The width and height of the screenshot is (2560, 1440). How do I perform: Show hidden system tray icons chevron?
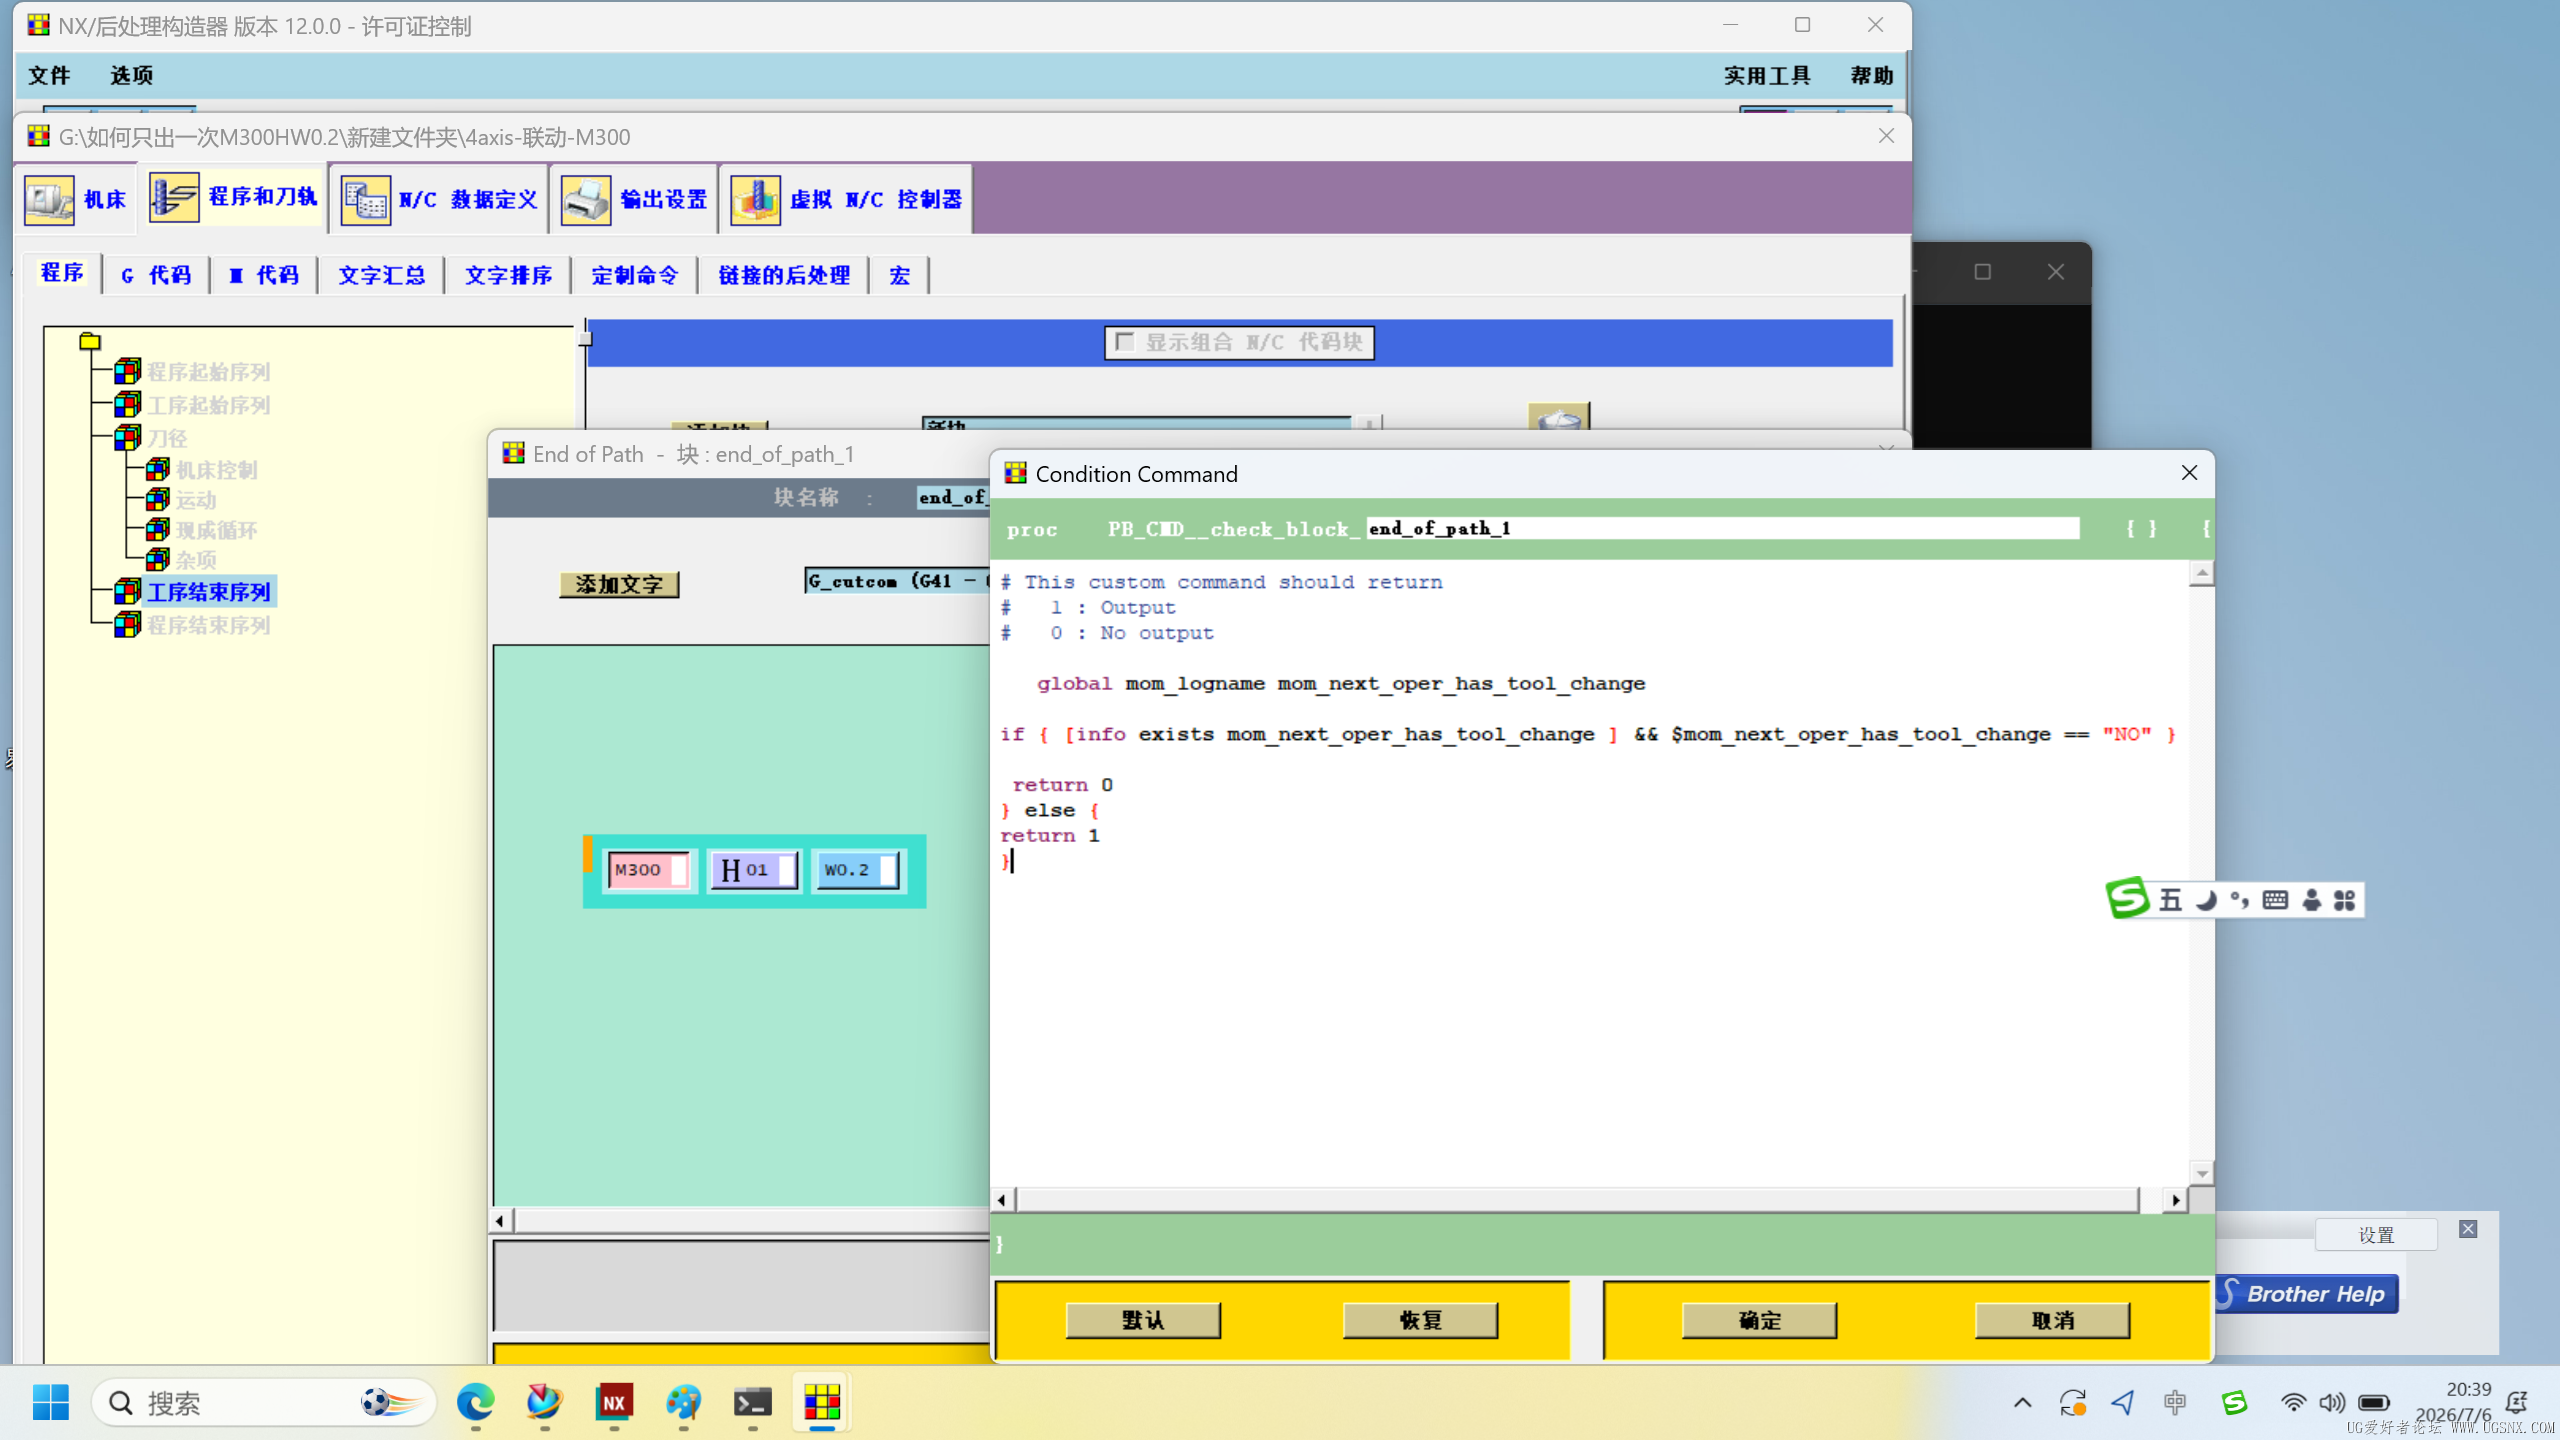[x=2022, y=1402]
